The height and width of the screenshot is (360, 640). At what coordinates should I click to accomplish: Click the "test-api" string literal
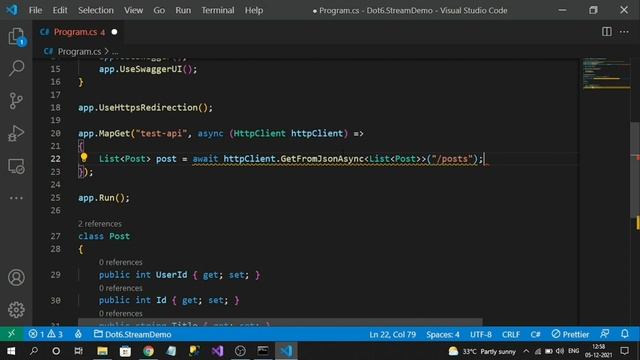coord(161,133)
